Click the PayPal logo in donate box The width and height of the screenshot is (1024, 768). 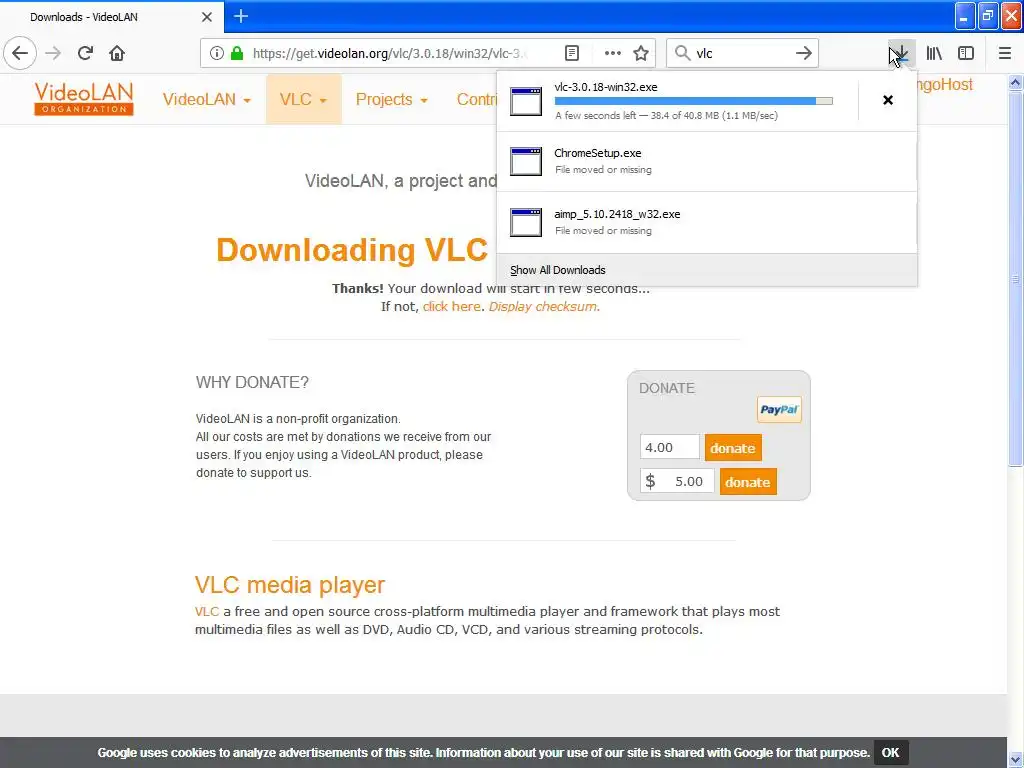point(779,409)
